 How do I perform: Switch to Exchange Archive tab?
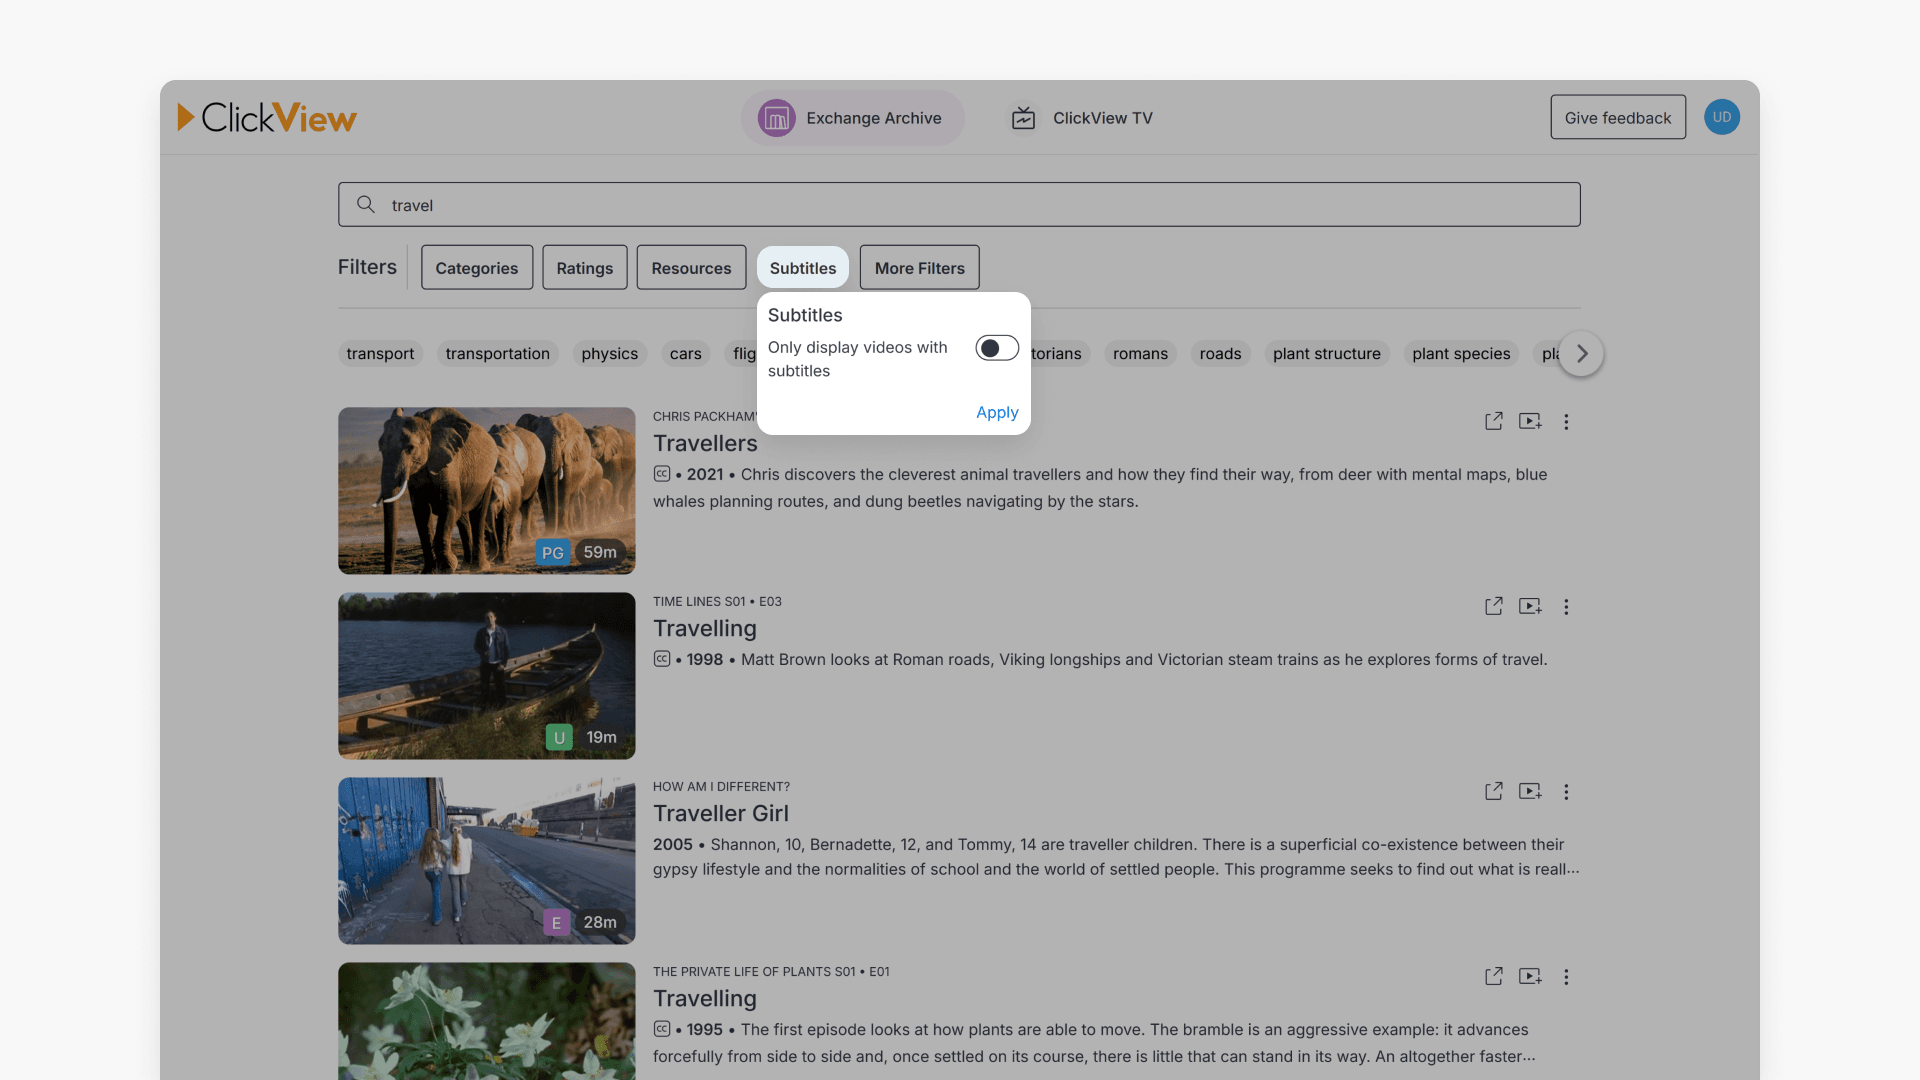coord(852,118)
